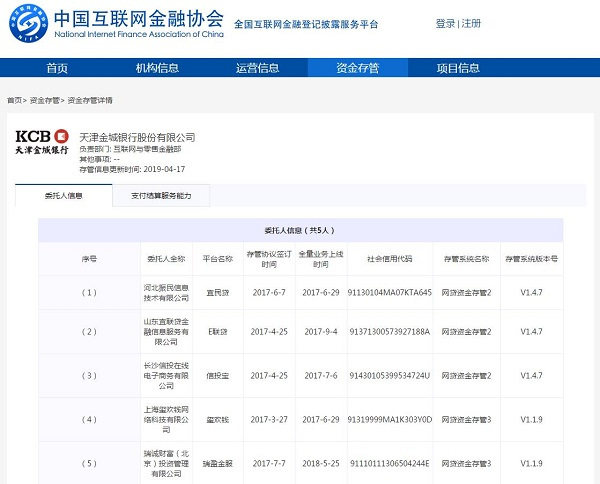Click the 全量业务上线时间 column header
The height and width of the screenshot is (484, 600).
tap(321, 259)
